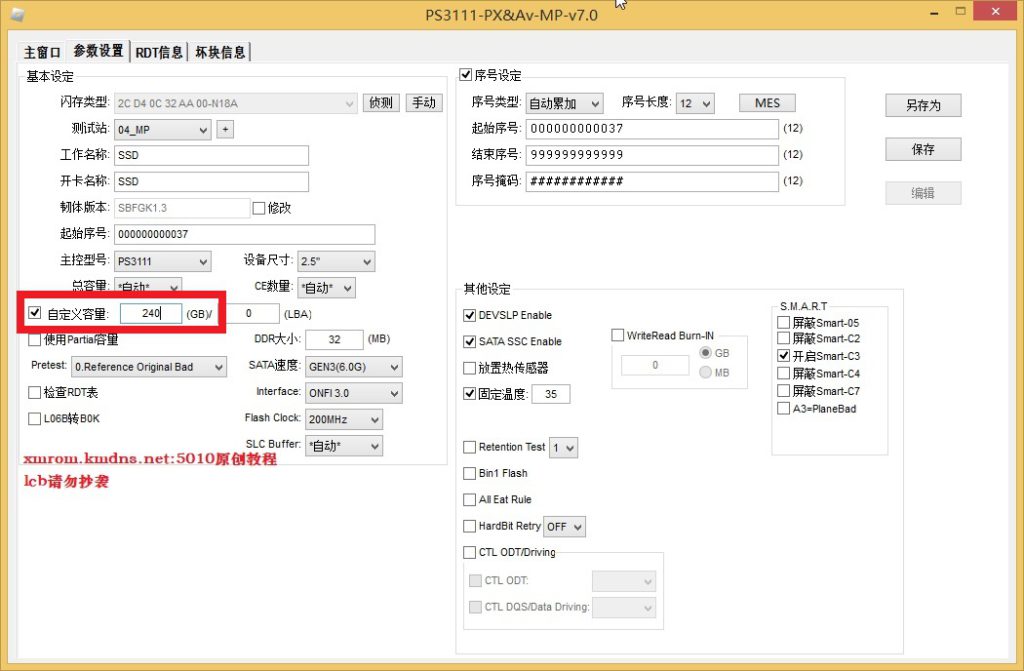Viewport: 1024px width, 671px height.
Task: Click the 保存 button
Action: coord(922,149)
